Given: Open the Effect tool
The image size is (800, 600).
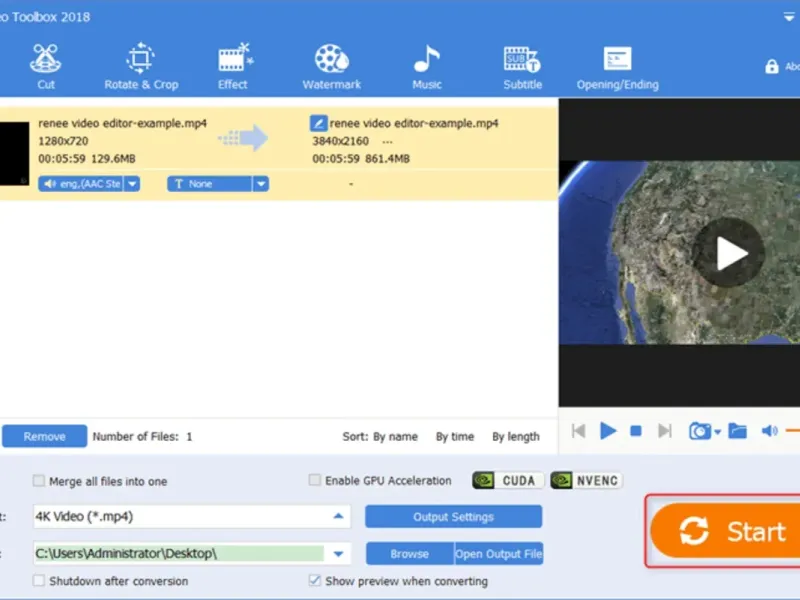Looking at the screenshot, I should 233,66.
